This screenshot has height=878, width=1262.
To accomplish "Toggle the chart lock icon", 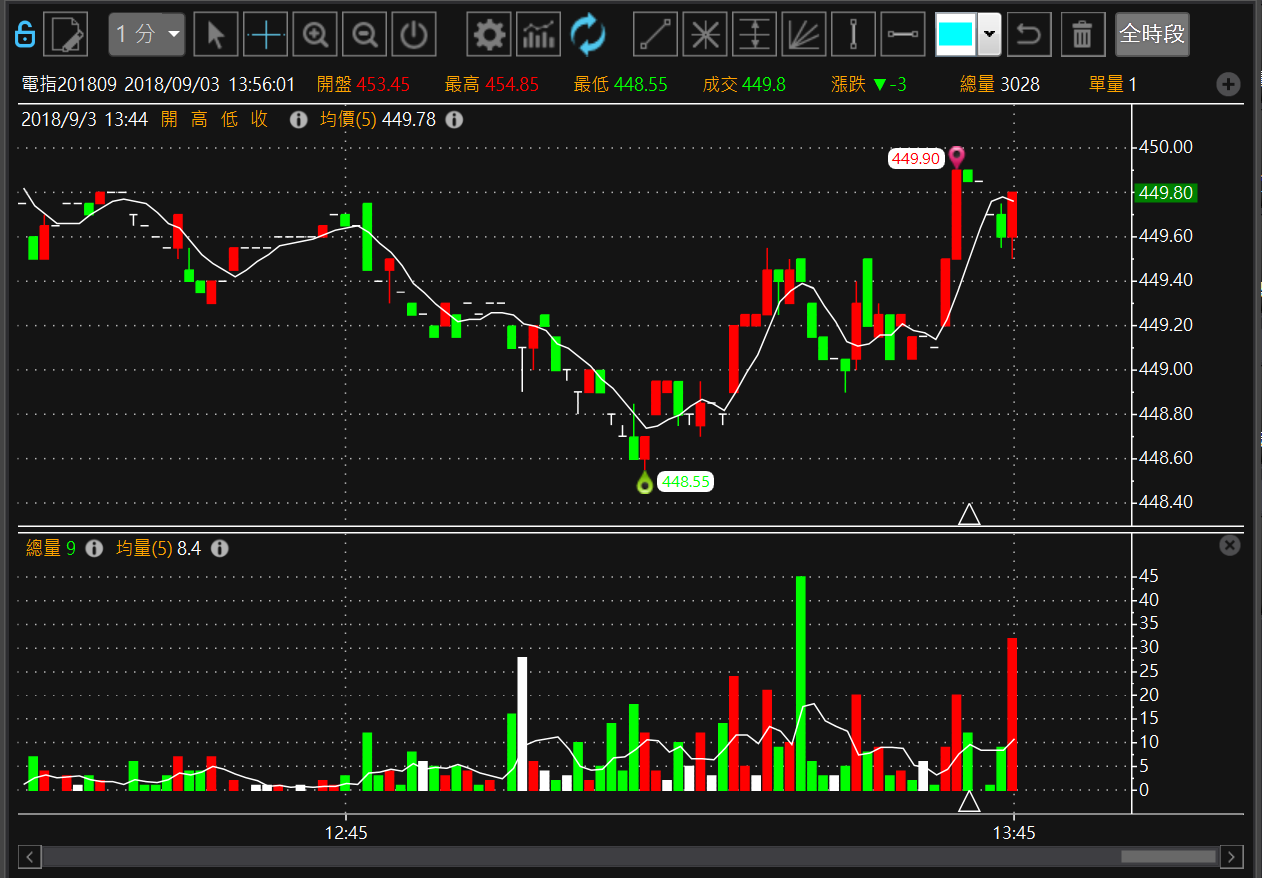I will (26, 36).
